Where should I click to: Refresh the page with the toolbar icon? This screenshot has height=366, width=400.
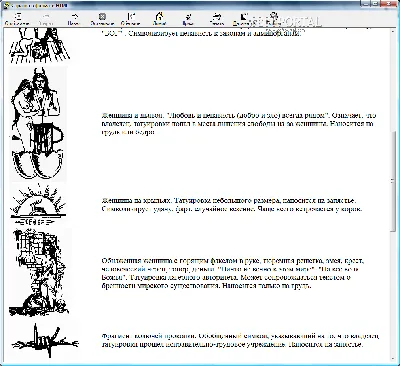click(x=131, y=19)
